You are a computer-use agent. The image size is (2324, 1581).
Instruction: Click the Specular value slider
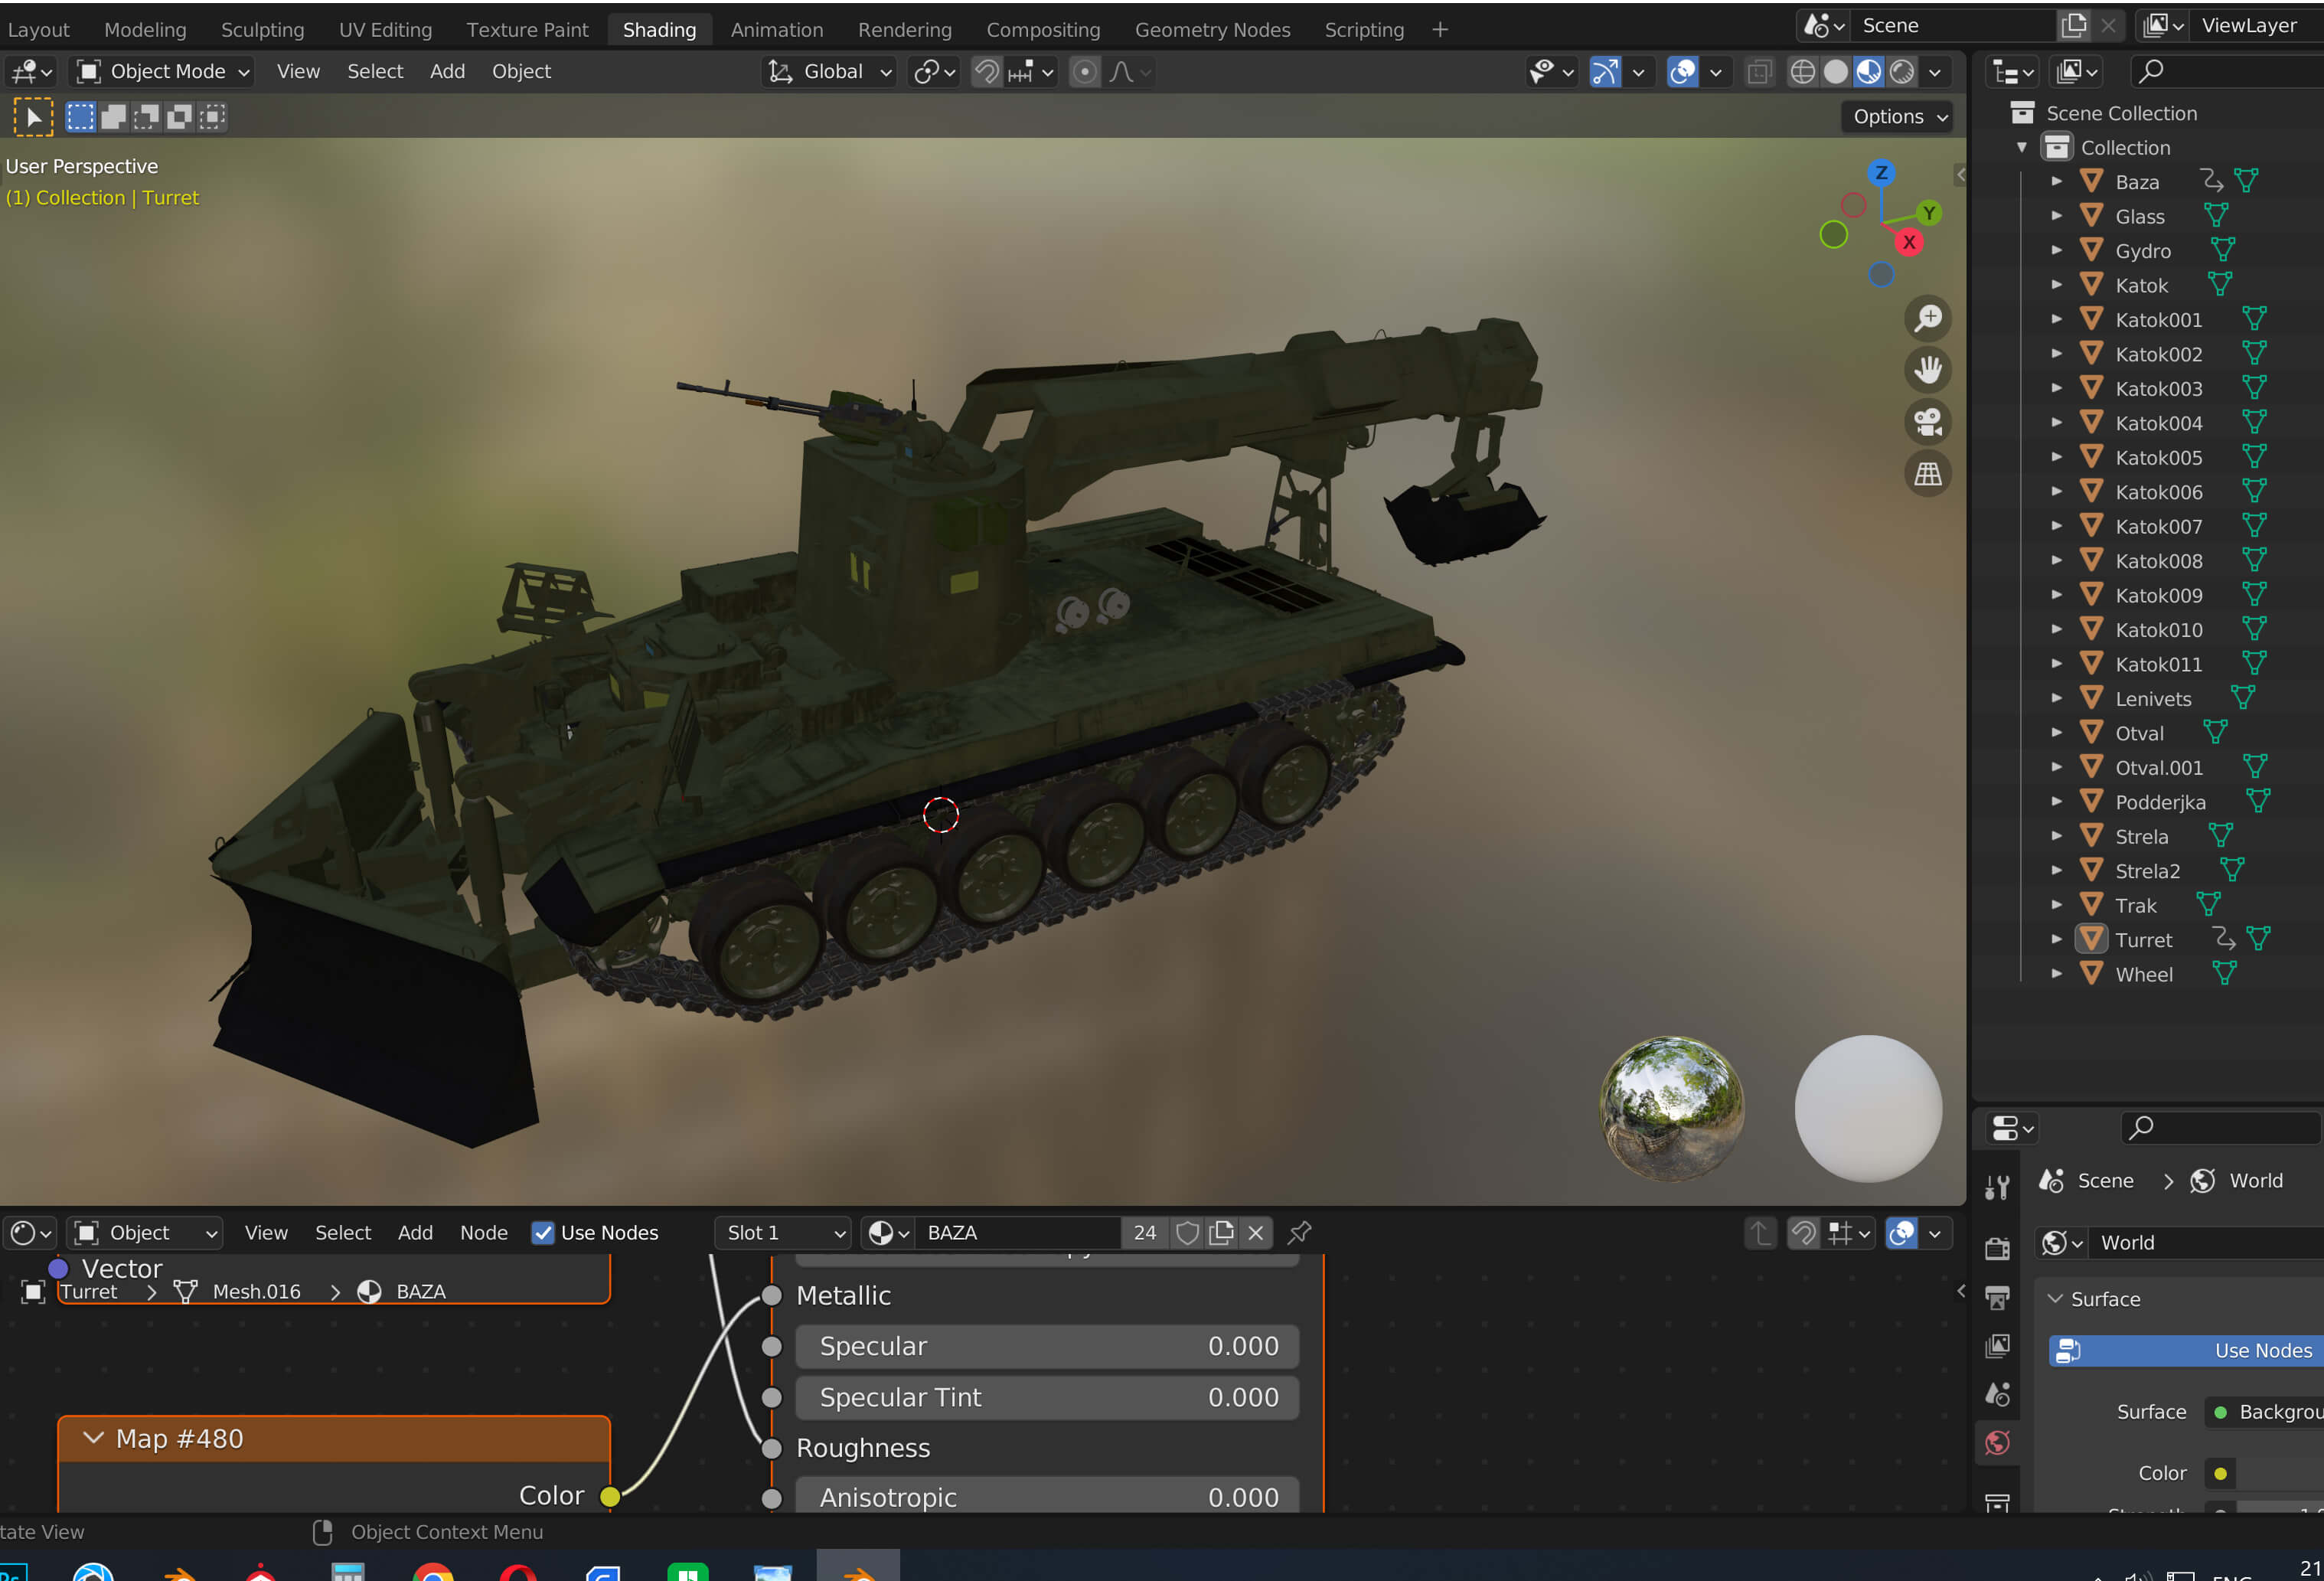pos(1047,1347)
